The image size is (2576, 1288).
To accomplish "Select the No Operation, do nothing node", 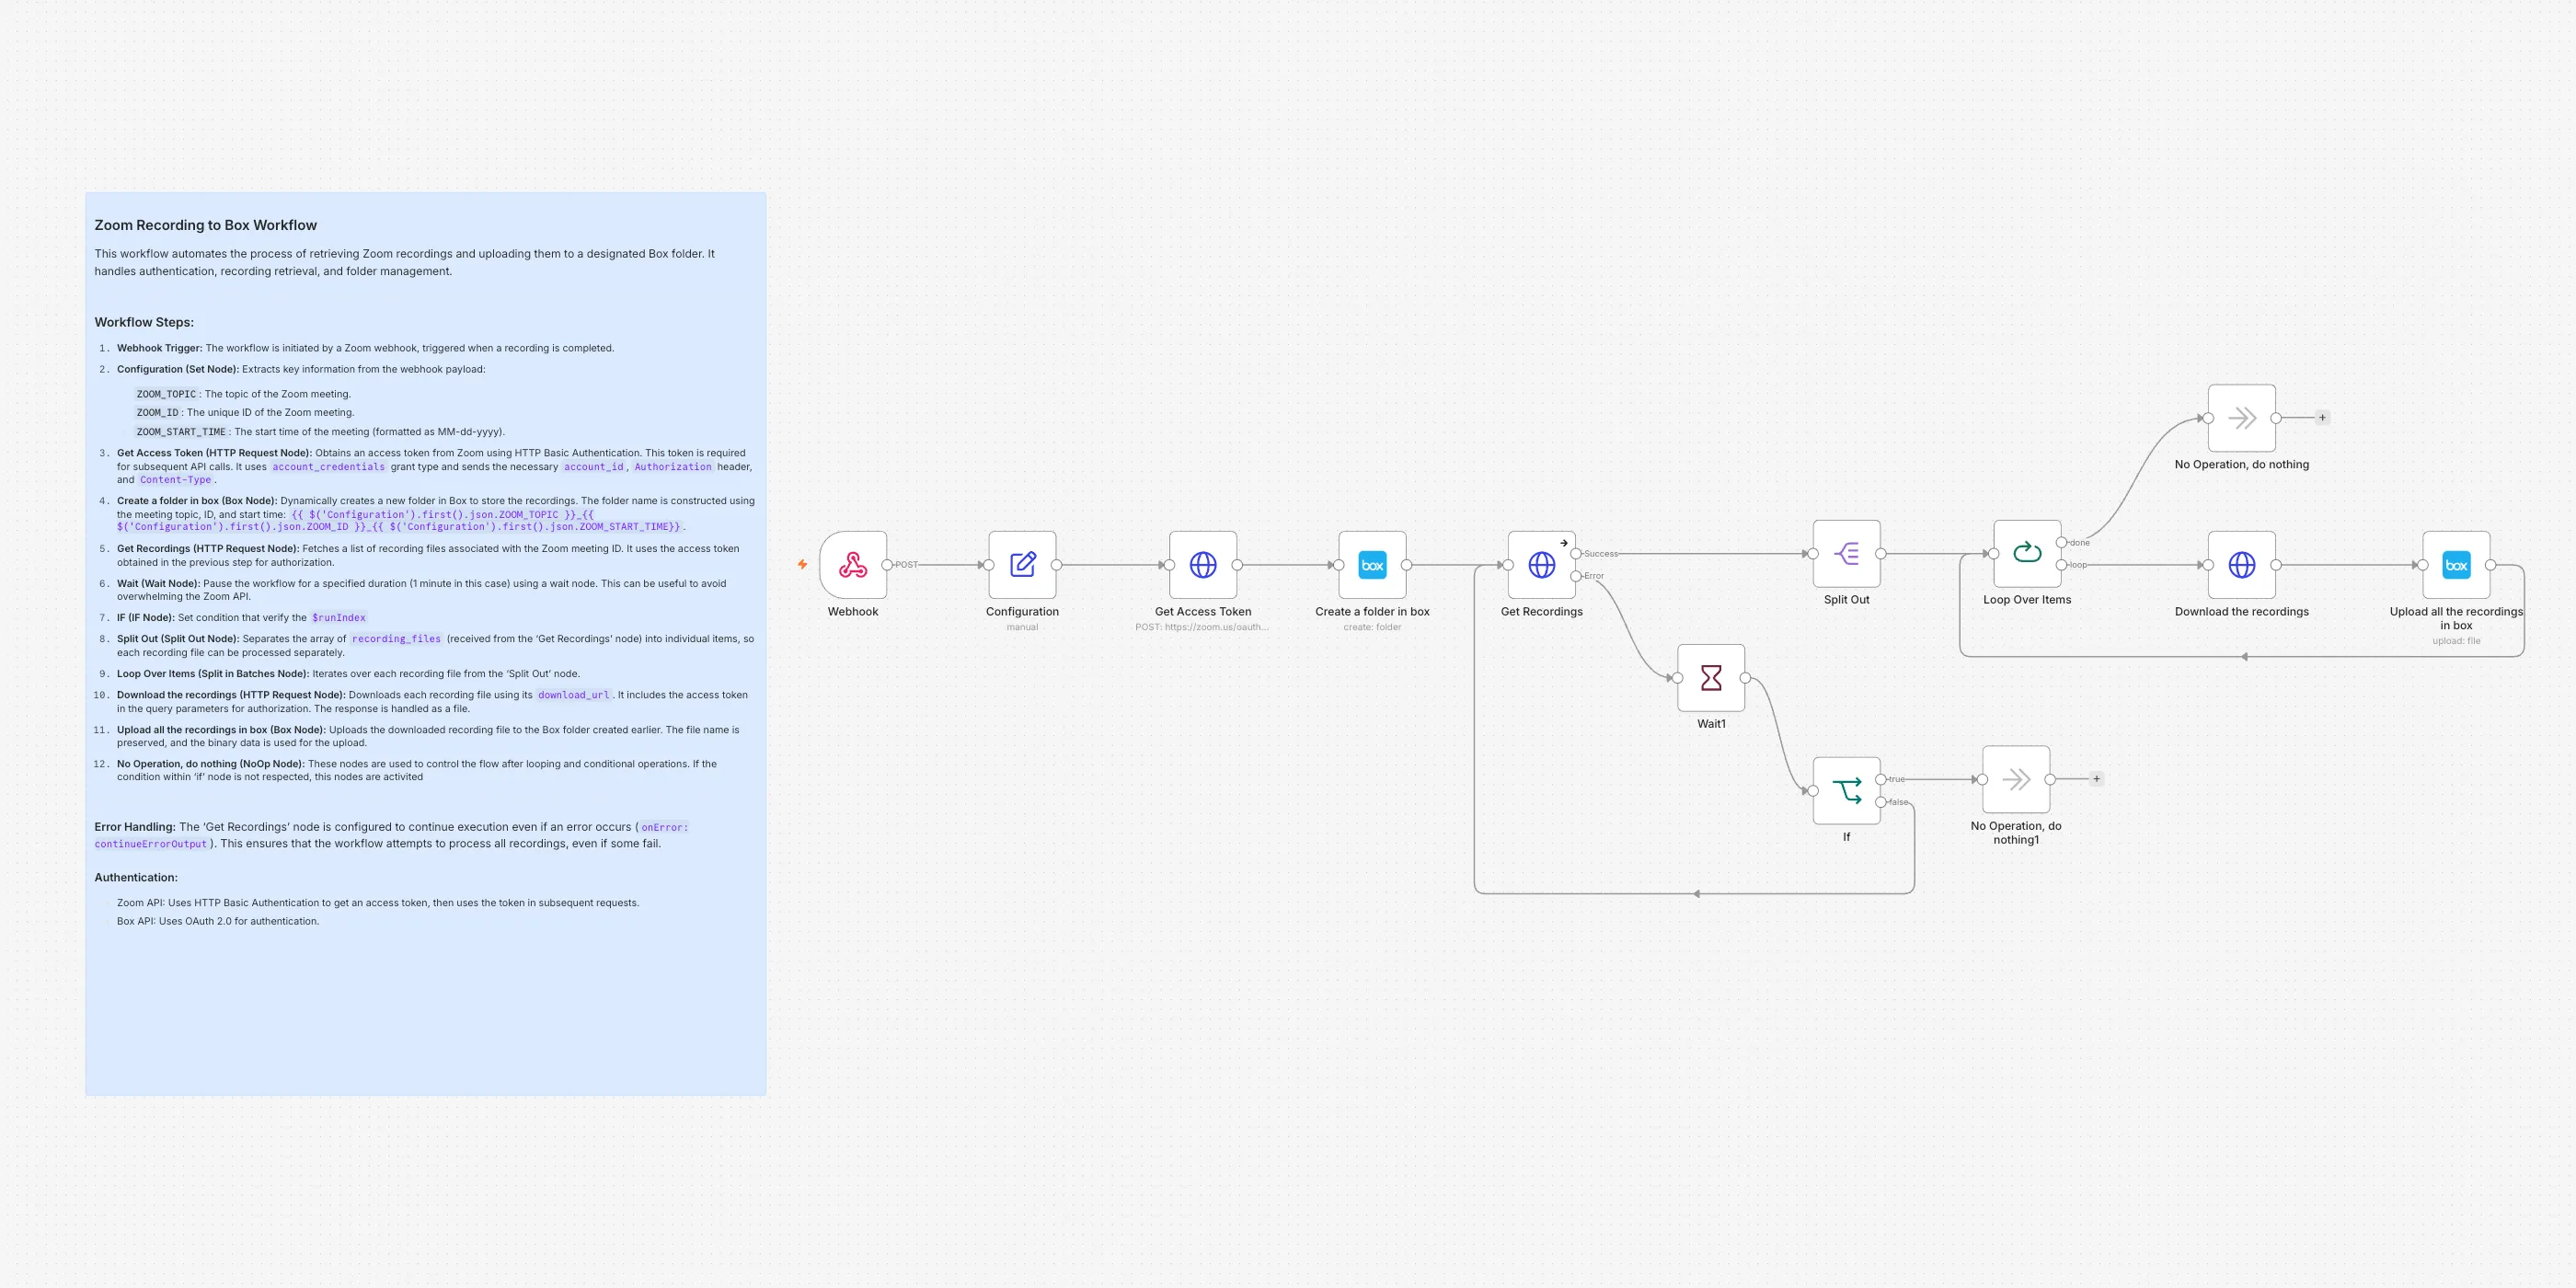I will (x=2242, y=418).
